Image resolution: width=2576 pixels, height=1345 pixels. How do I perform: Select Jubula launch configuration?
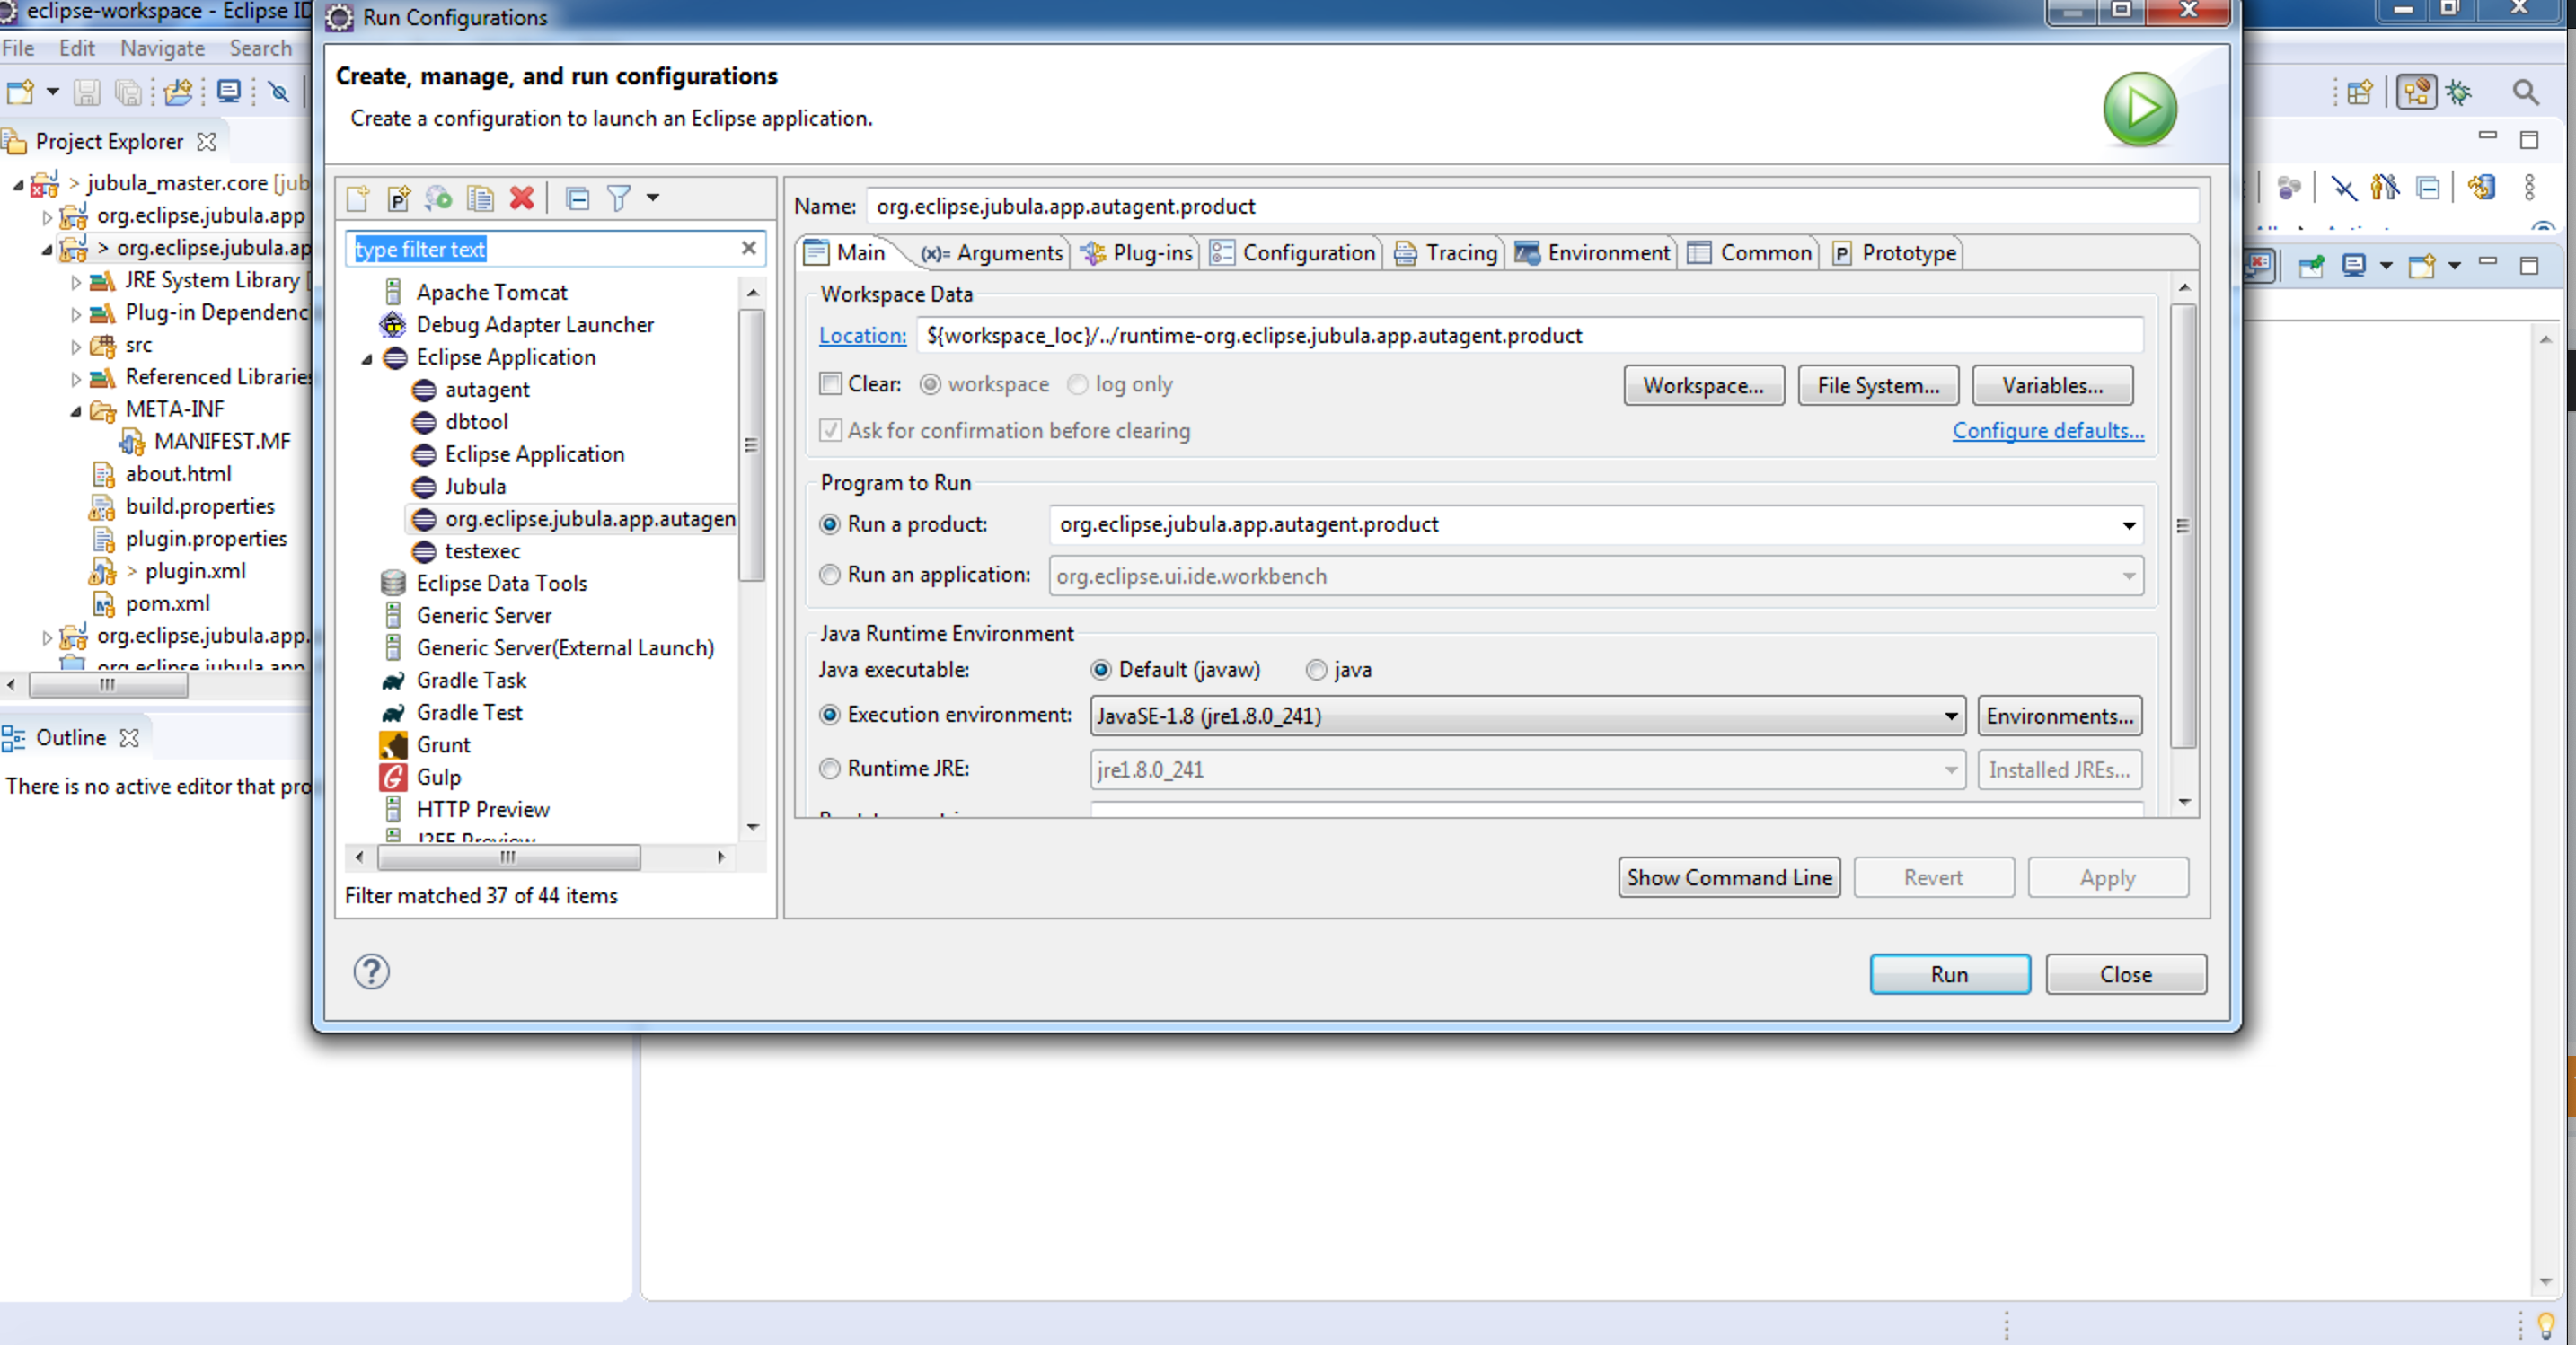pos(475,486)
